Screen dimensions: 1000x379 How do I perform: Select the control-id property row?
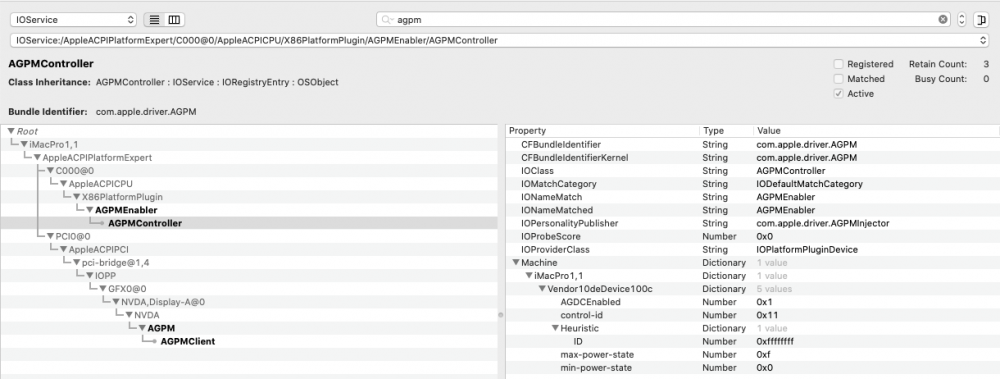click(753, 315)
